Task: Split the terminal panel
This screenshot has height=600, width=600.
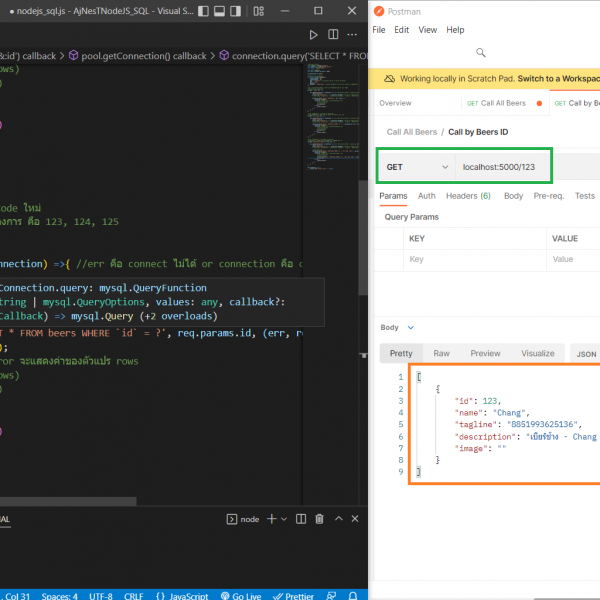Action: (301, 519)
